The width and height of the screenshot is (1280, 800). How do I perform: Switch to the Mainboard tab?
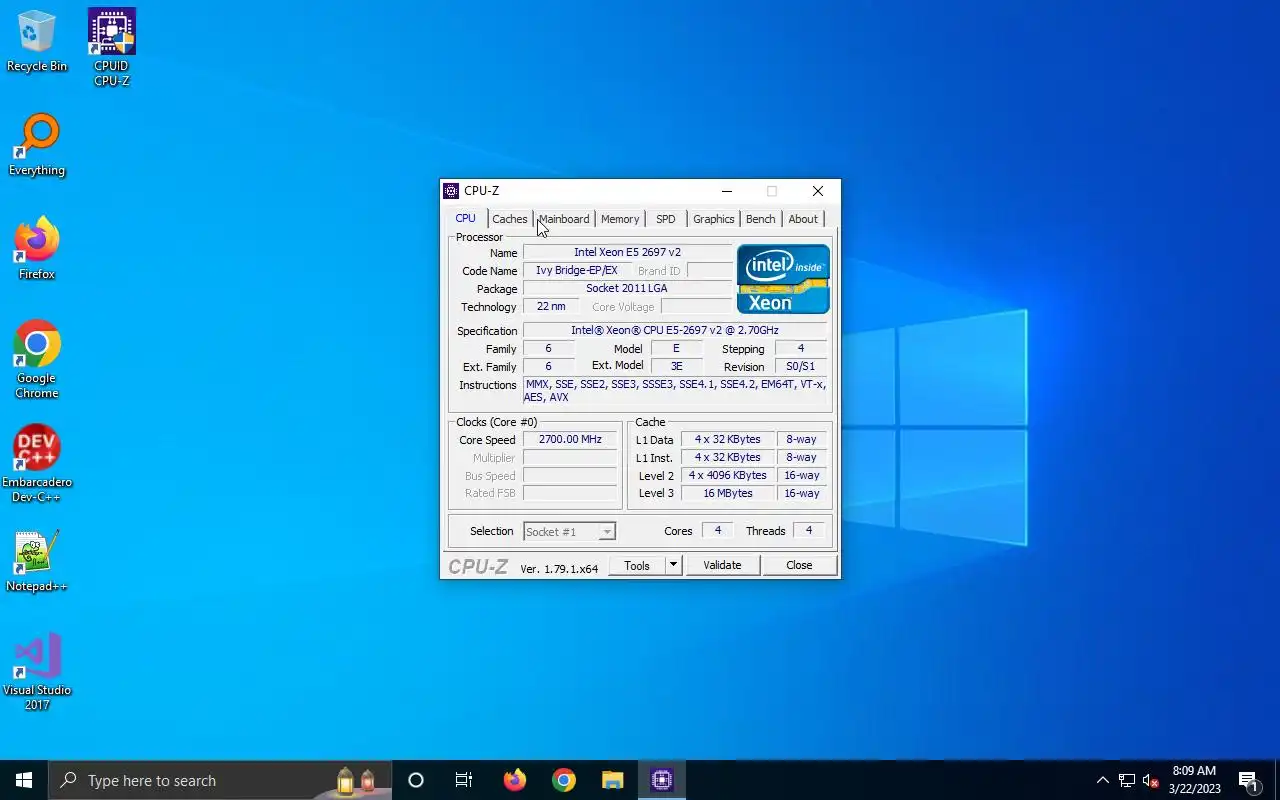[564, 219]
